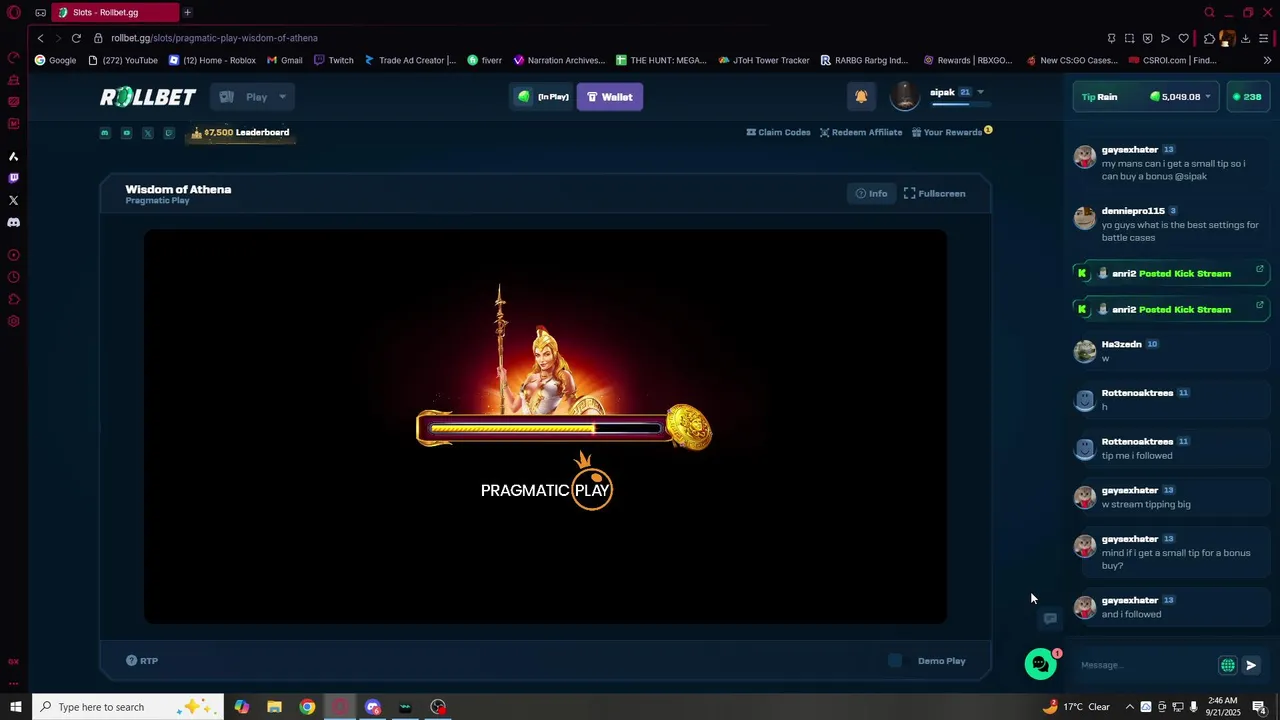Open the Rollbet YouTube icon link

pos(126,132)
